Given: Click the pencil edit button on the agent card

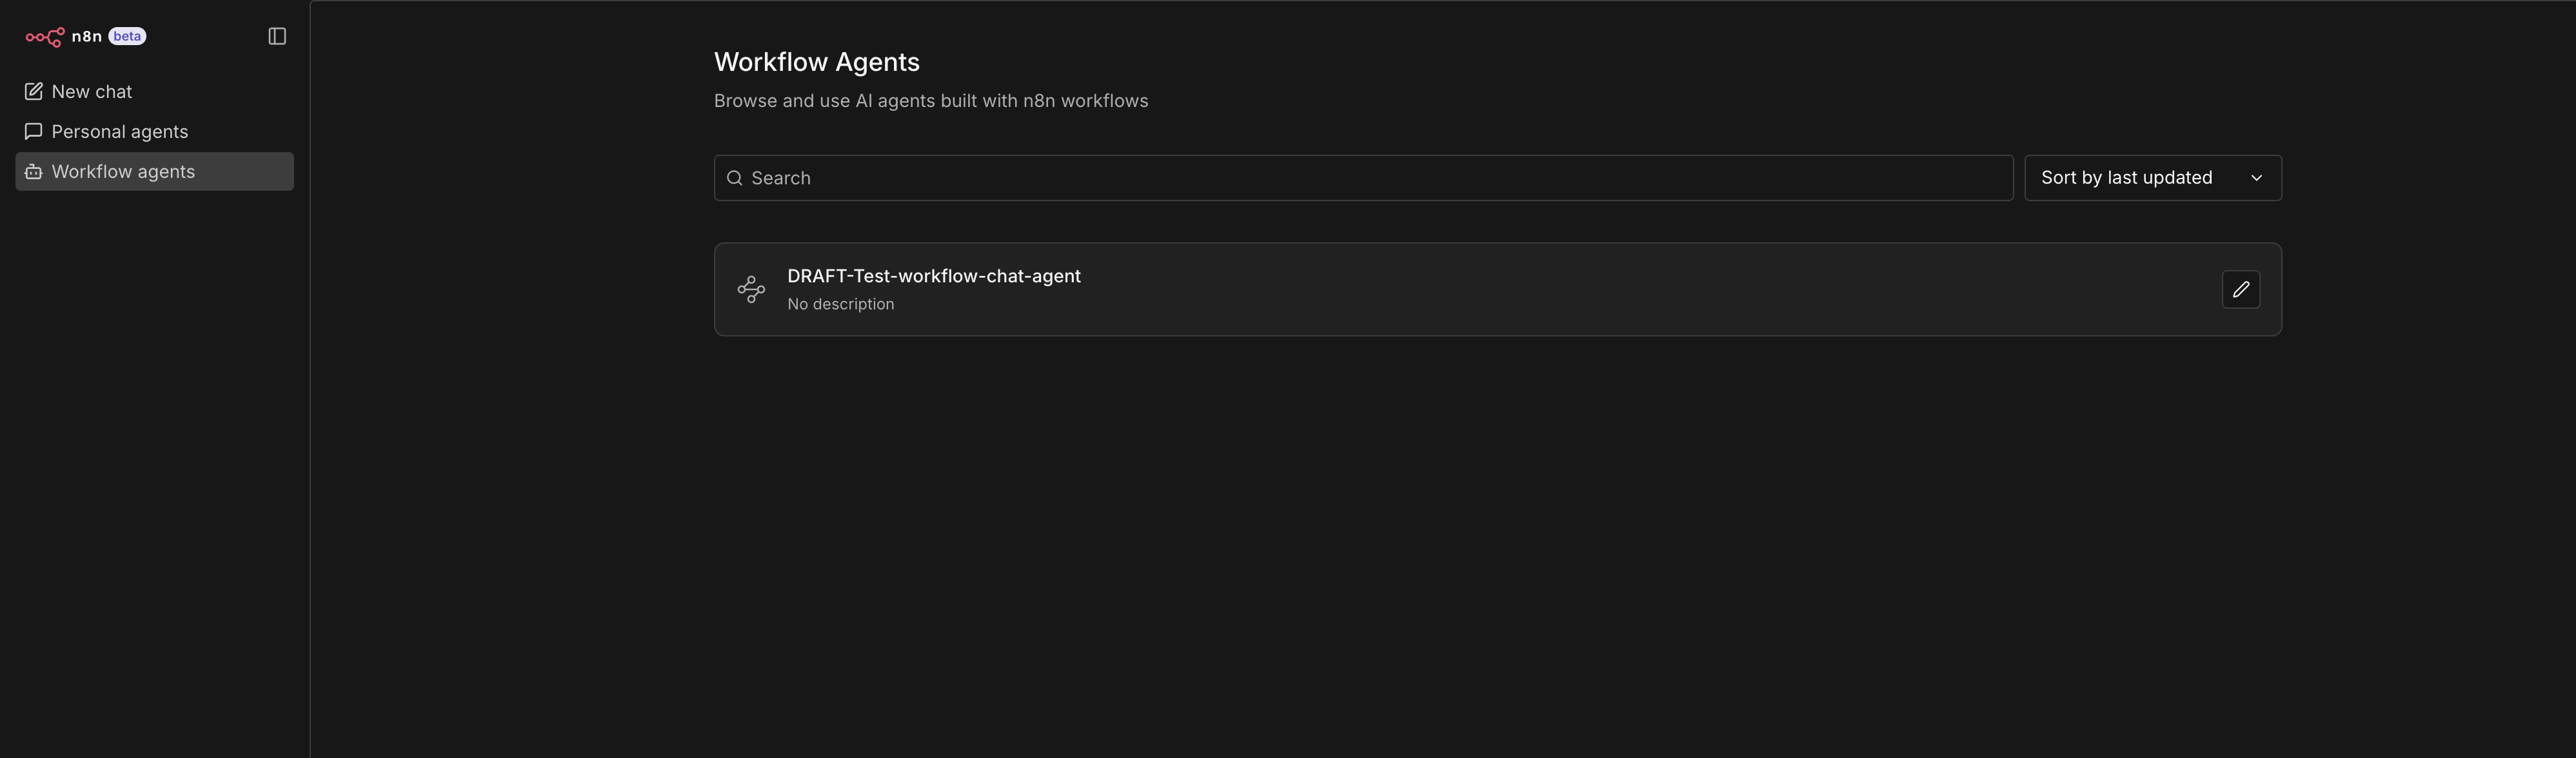Looking at the screenshot, I should coord(2240,290).
